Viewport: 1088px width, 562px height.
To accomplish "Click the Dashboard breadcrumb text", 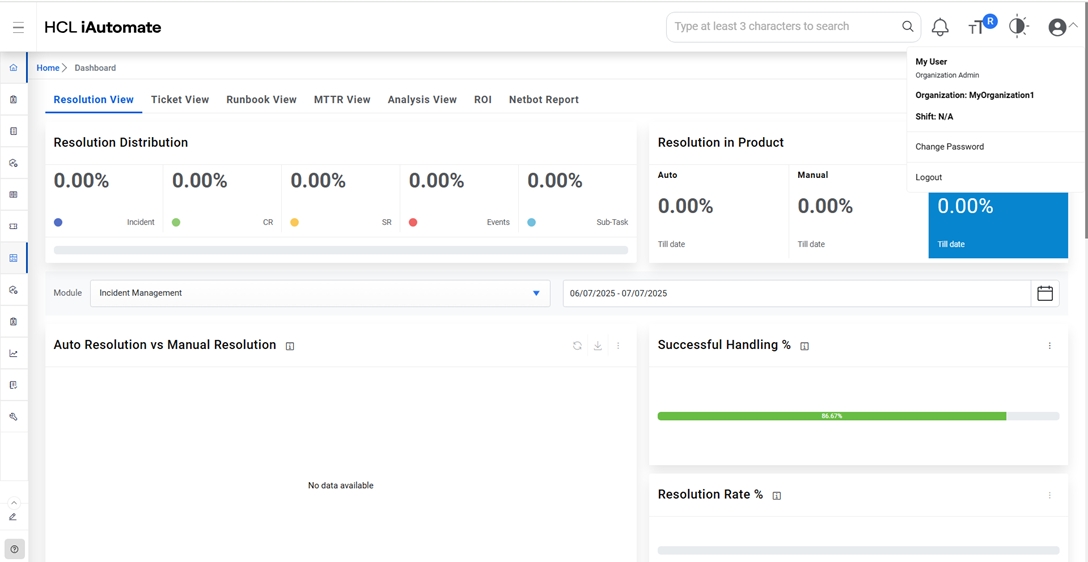I will 95,68.
